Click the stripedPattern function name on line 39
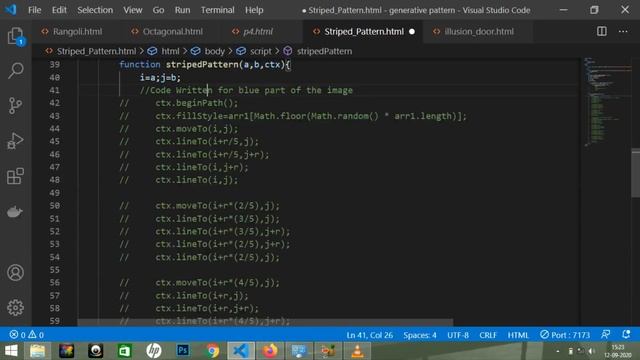640x360 pixels. coord(202,64)
